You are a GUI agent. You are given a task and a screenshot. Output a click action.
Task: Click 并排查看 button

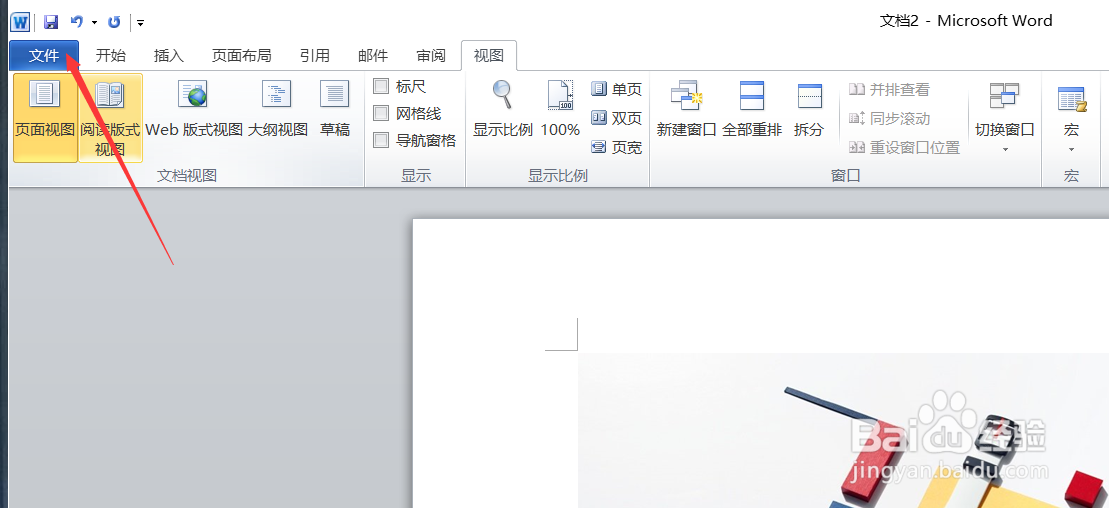pos(889,90)
